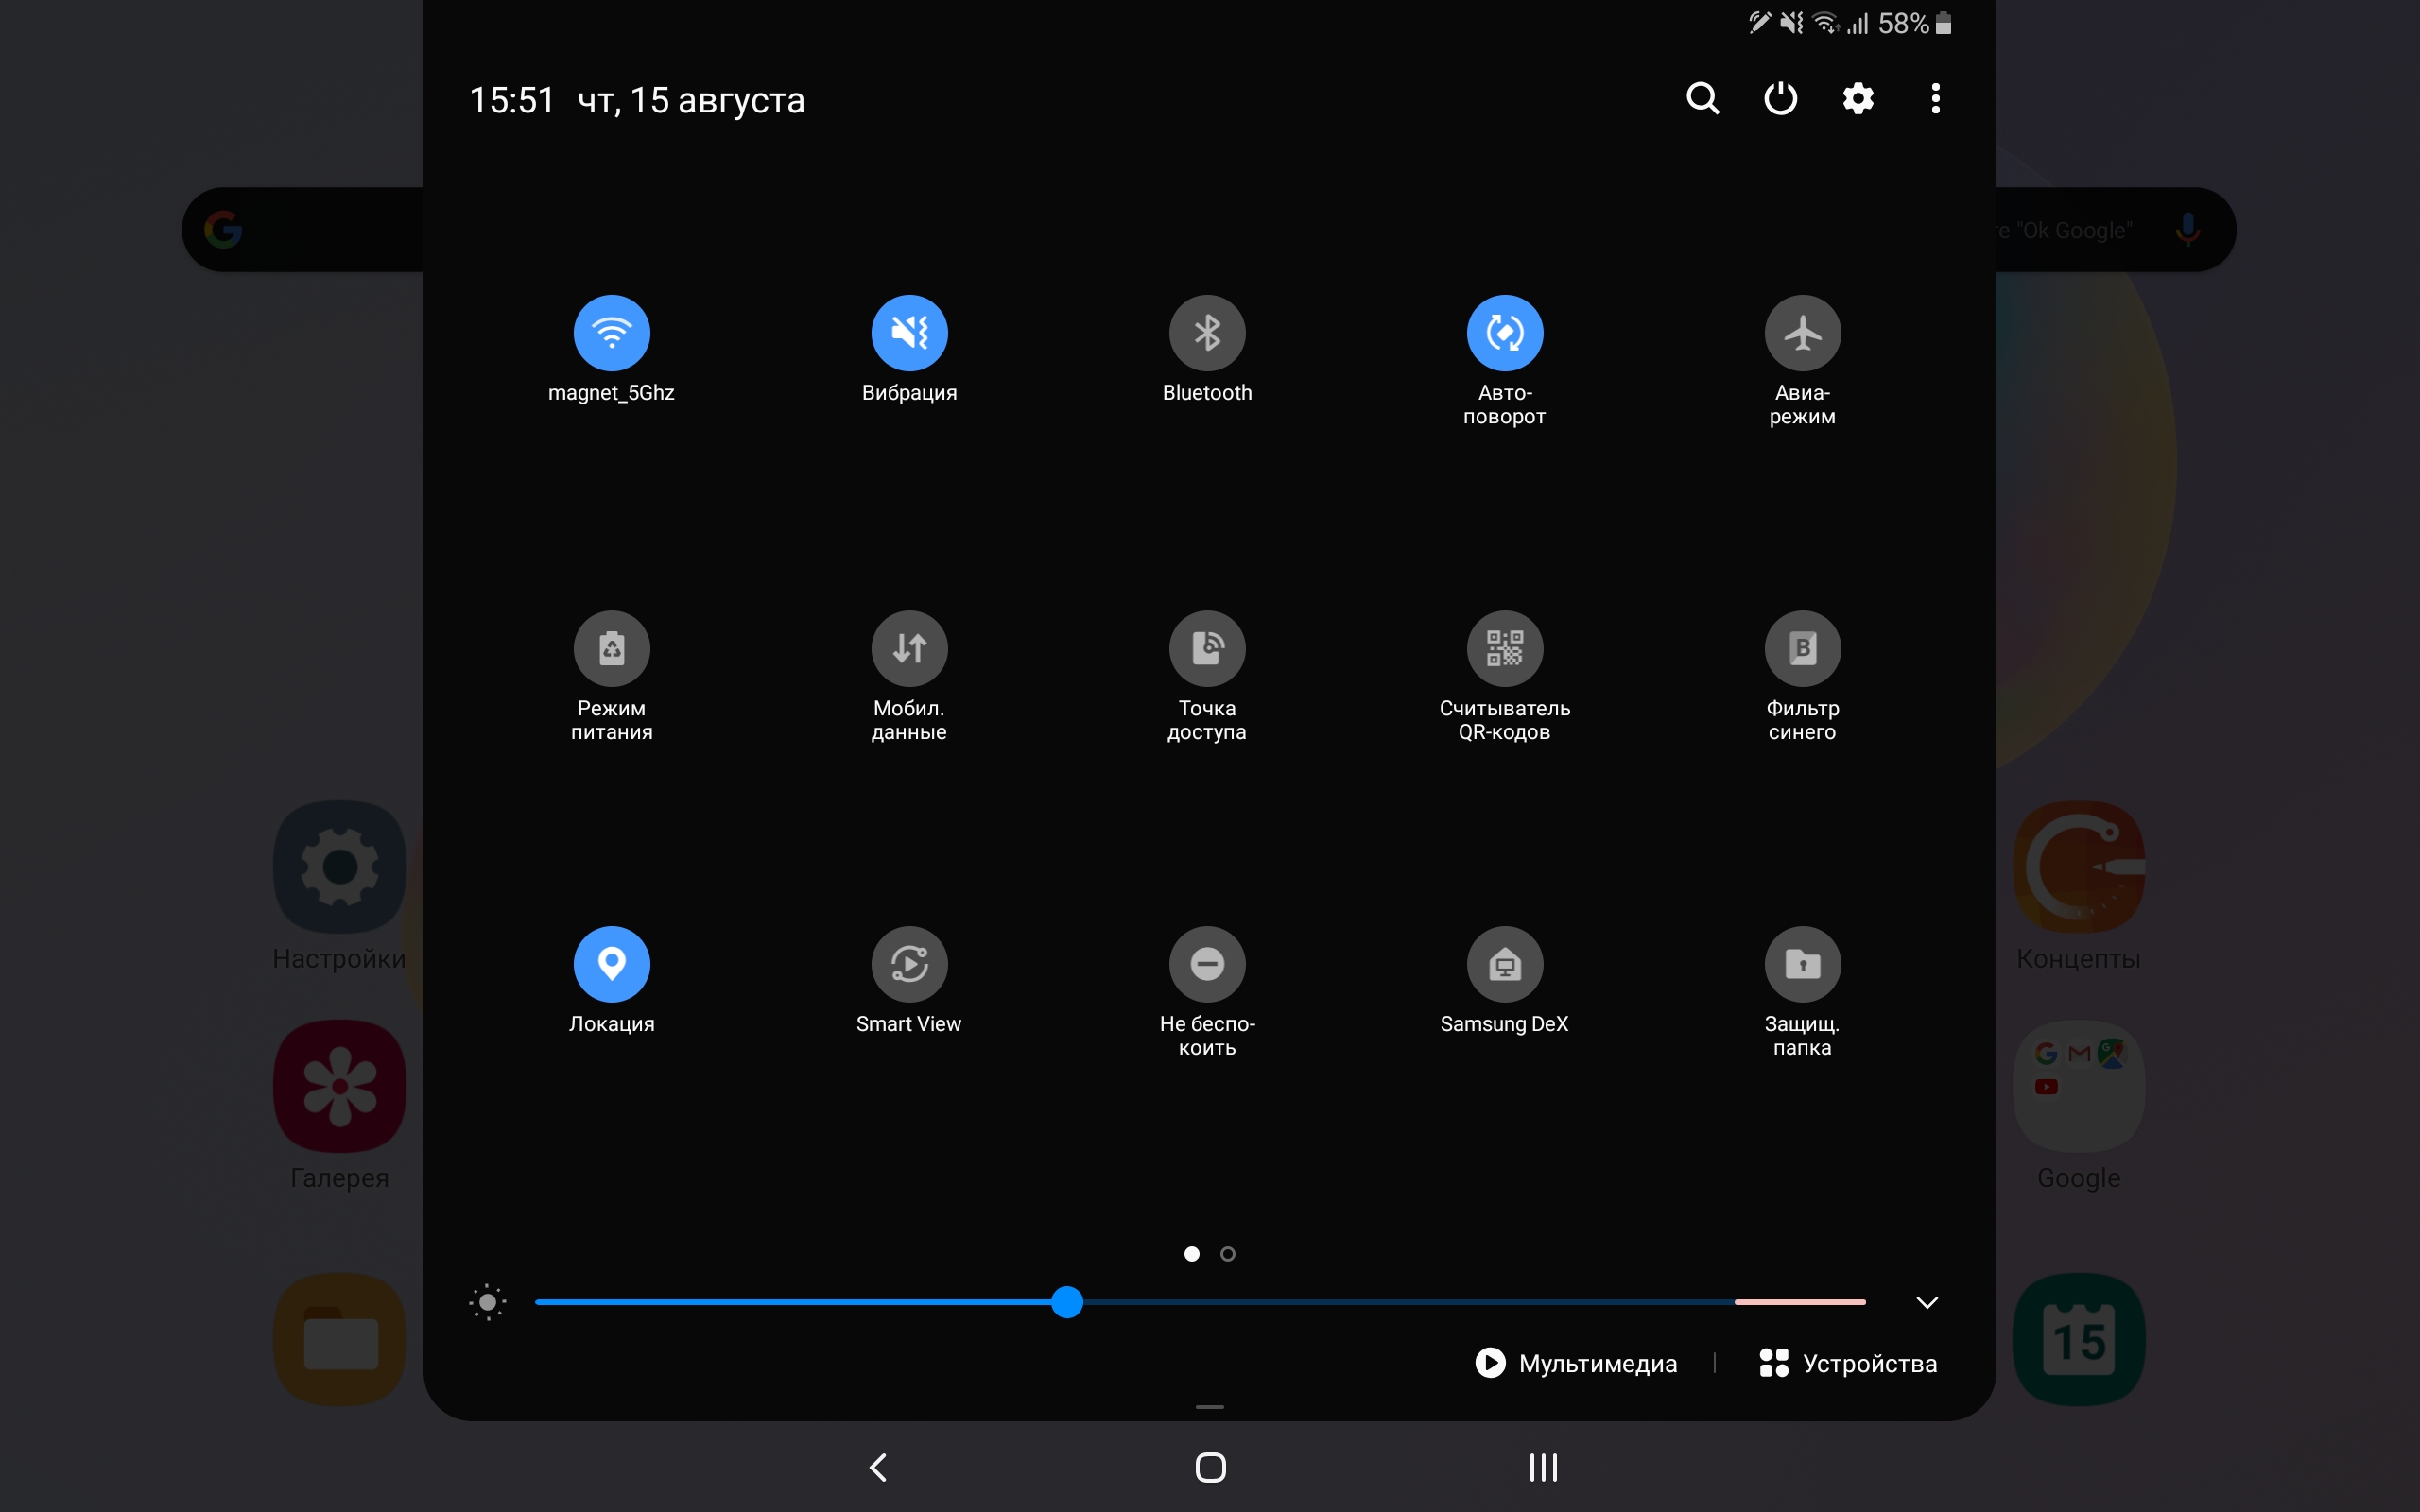Image resolution: width=2420 pixels, height=1512 pixels.
Task: Collapse the panel using bottom handle bar
Action: (x=1209, y=1407)
